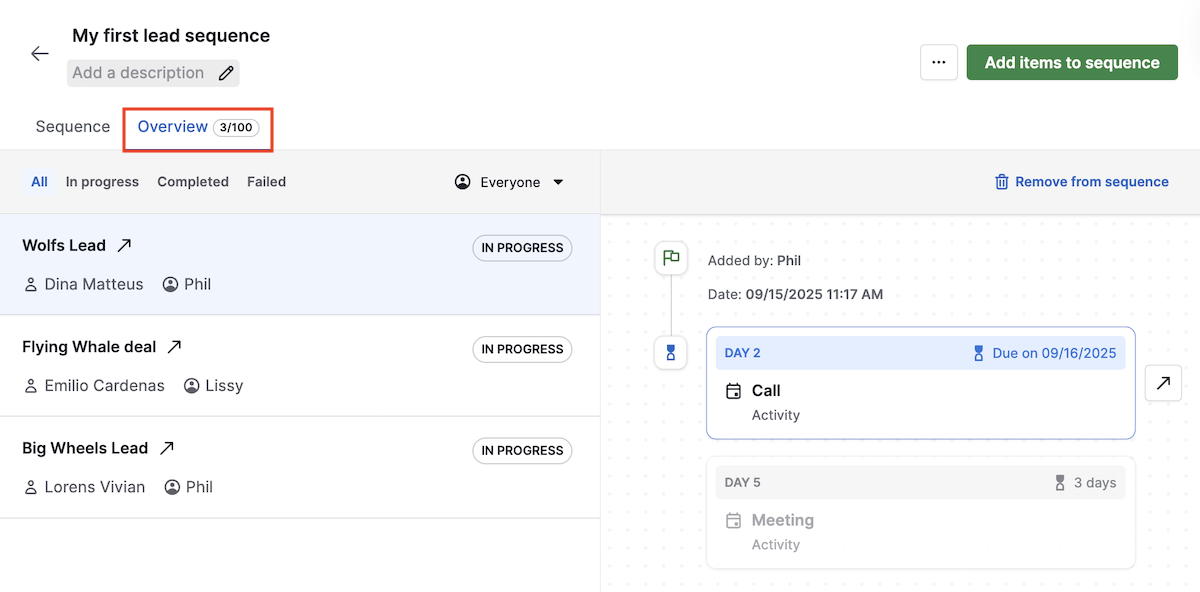Viewport: 1200px width, 592px height.
Task: Open the Day 2 Call card via its arrow button
Action: 1163,383
